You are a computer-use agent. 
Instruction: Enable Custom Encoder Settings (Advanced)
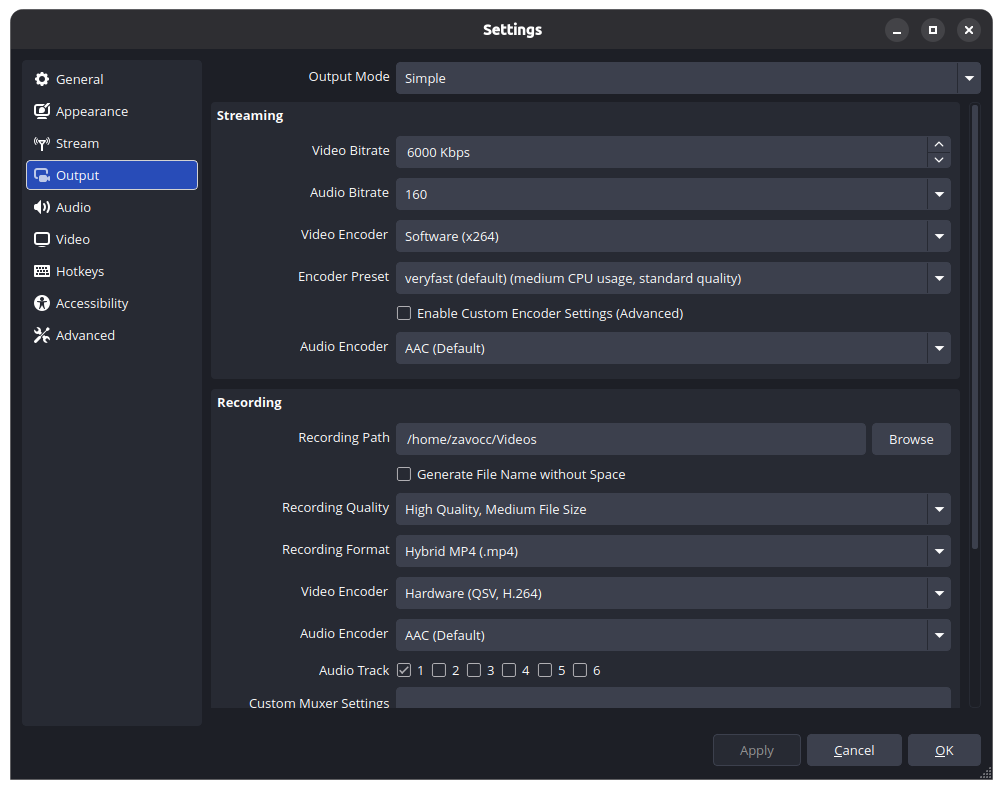[x=404, y=313]
